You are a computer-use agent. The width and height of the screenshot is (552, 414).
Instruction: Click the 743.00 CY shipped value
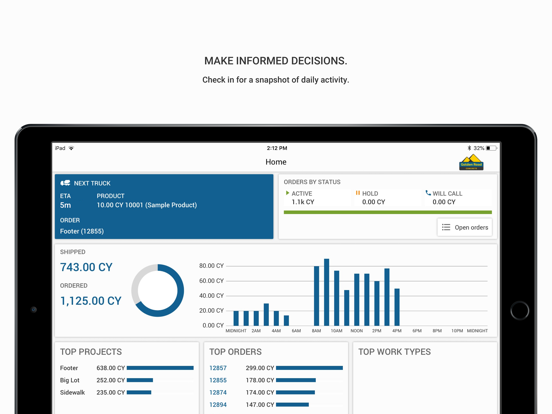pyautogui.click(x=86, y=267)
